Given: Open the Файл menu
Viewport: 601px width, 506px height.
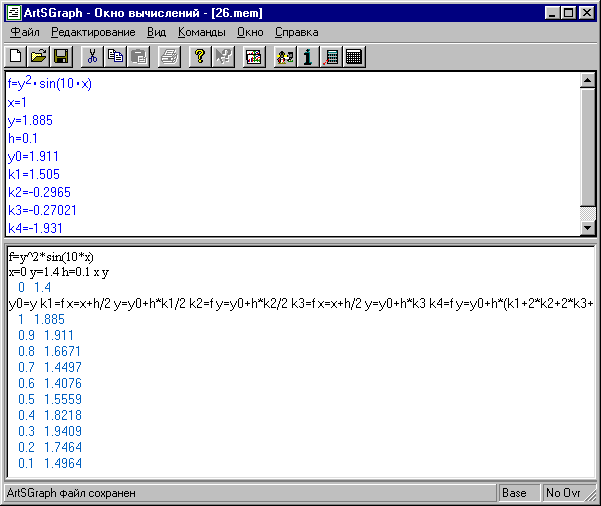Looking at the screenshot, I should [25, 33].
